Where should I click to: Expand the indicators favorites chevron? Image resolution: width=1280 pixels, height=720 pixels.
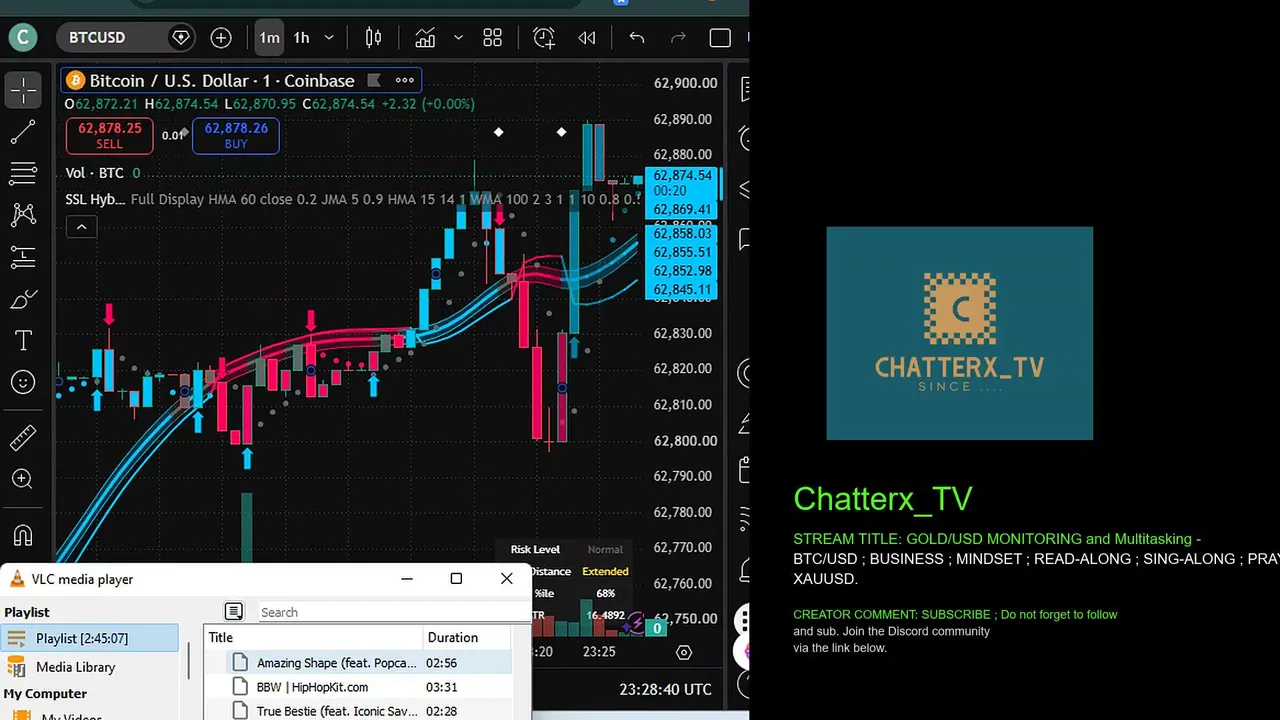tap(458, 38)
